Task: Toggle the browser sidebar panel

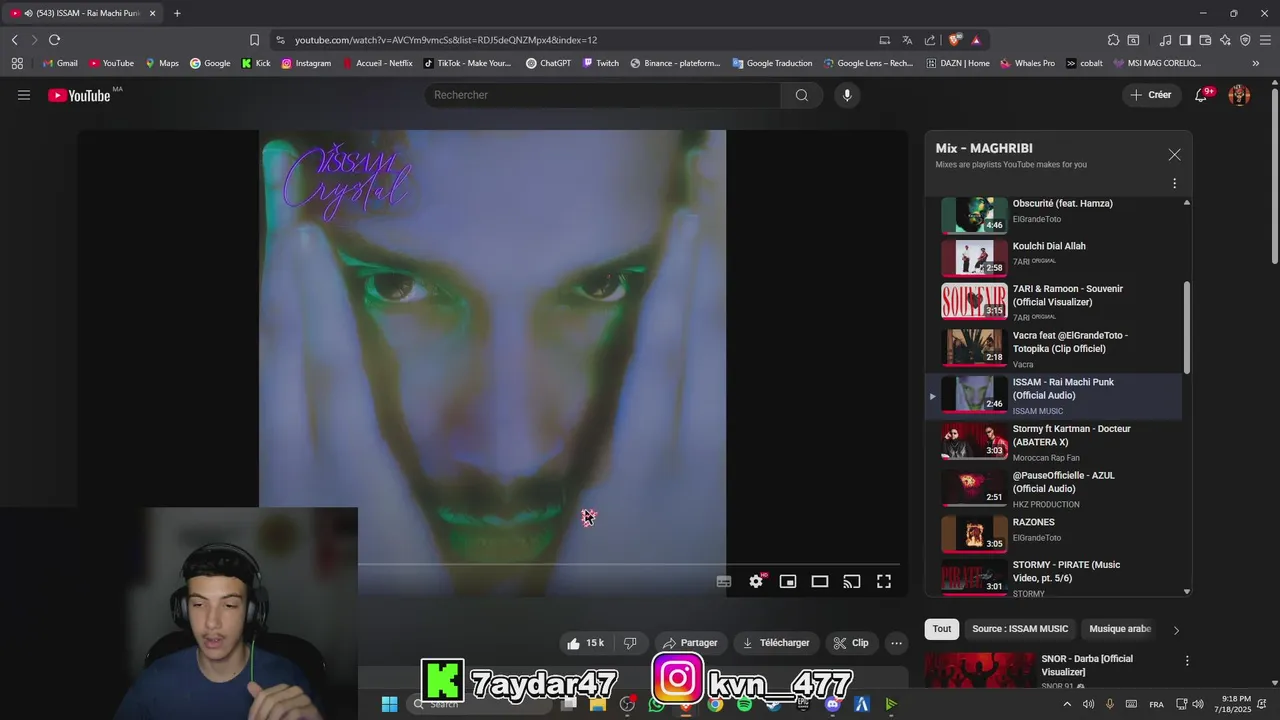Action: [x=1185, y=40]
